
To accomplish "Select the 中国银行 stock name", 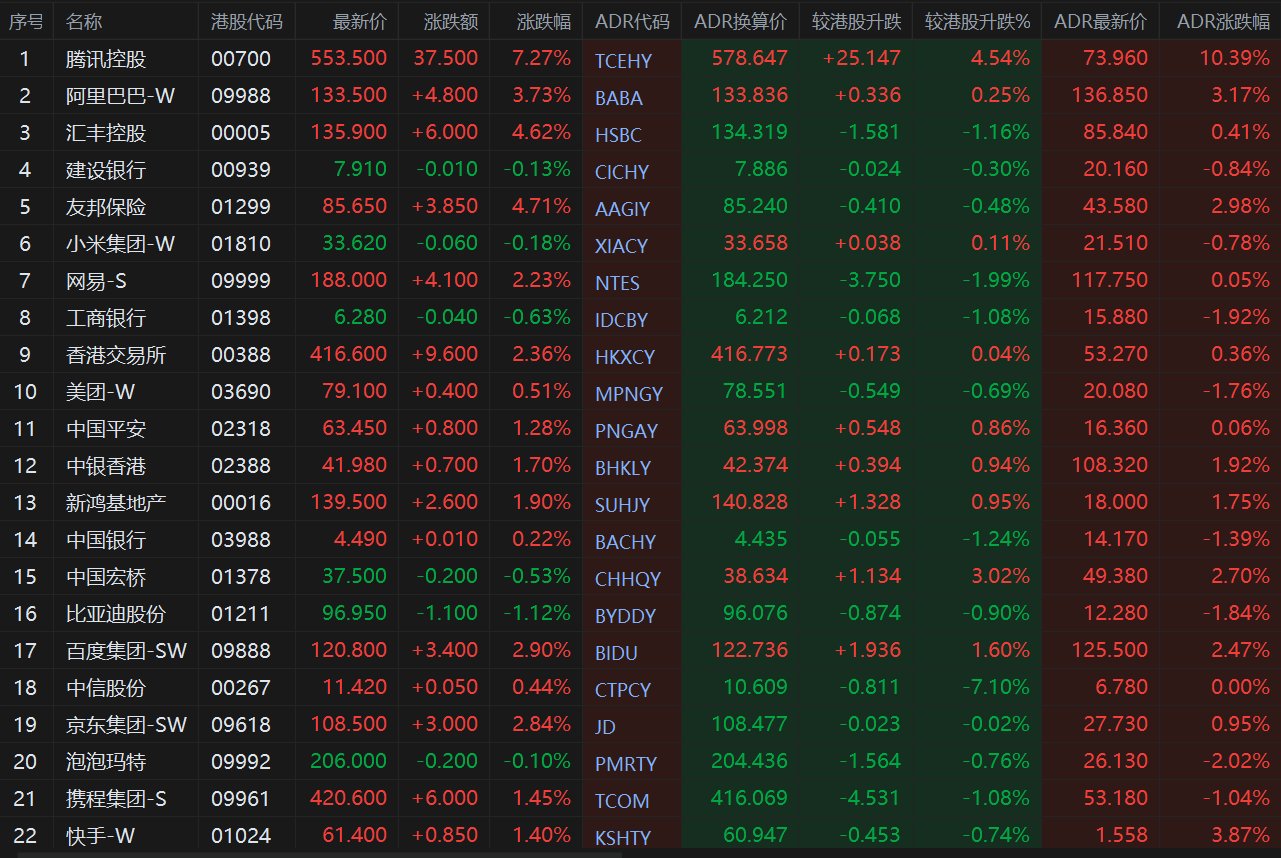I will pyautogui.click(x=106, y=540).
